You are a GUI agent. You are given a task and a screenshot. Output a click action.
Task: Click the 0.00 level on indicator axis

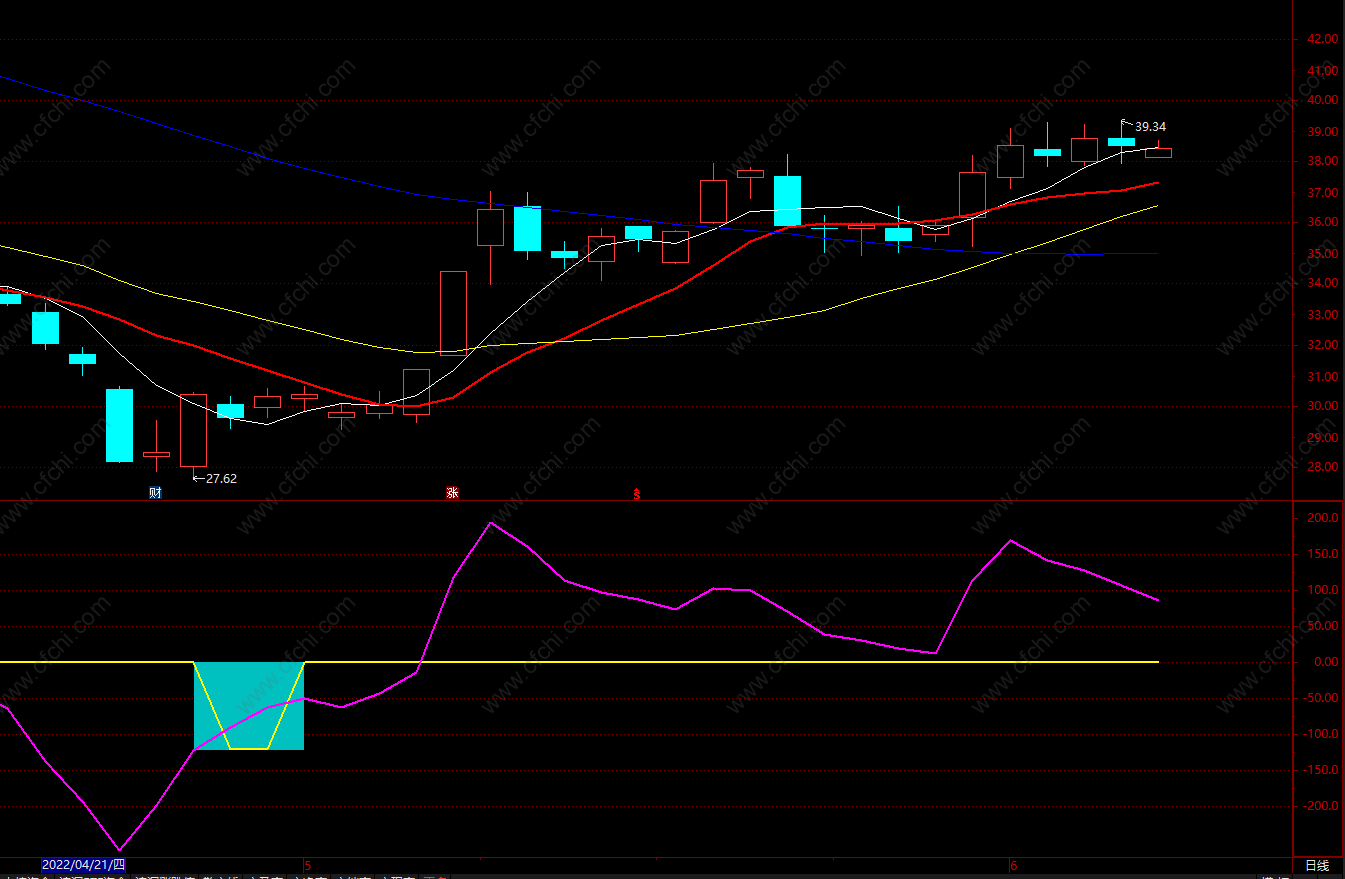[1324, 662]
